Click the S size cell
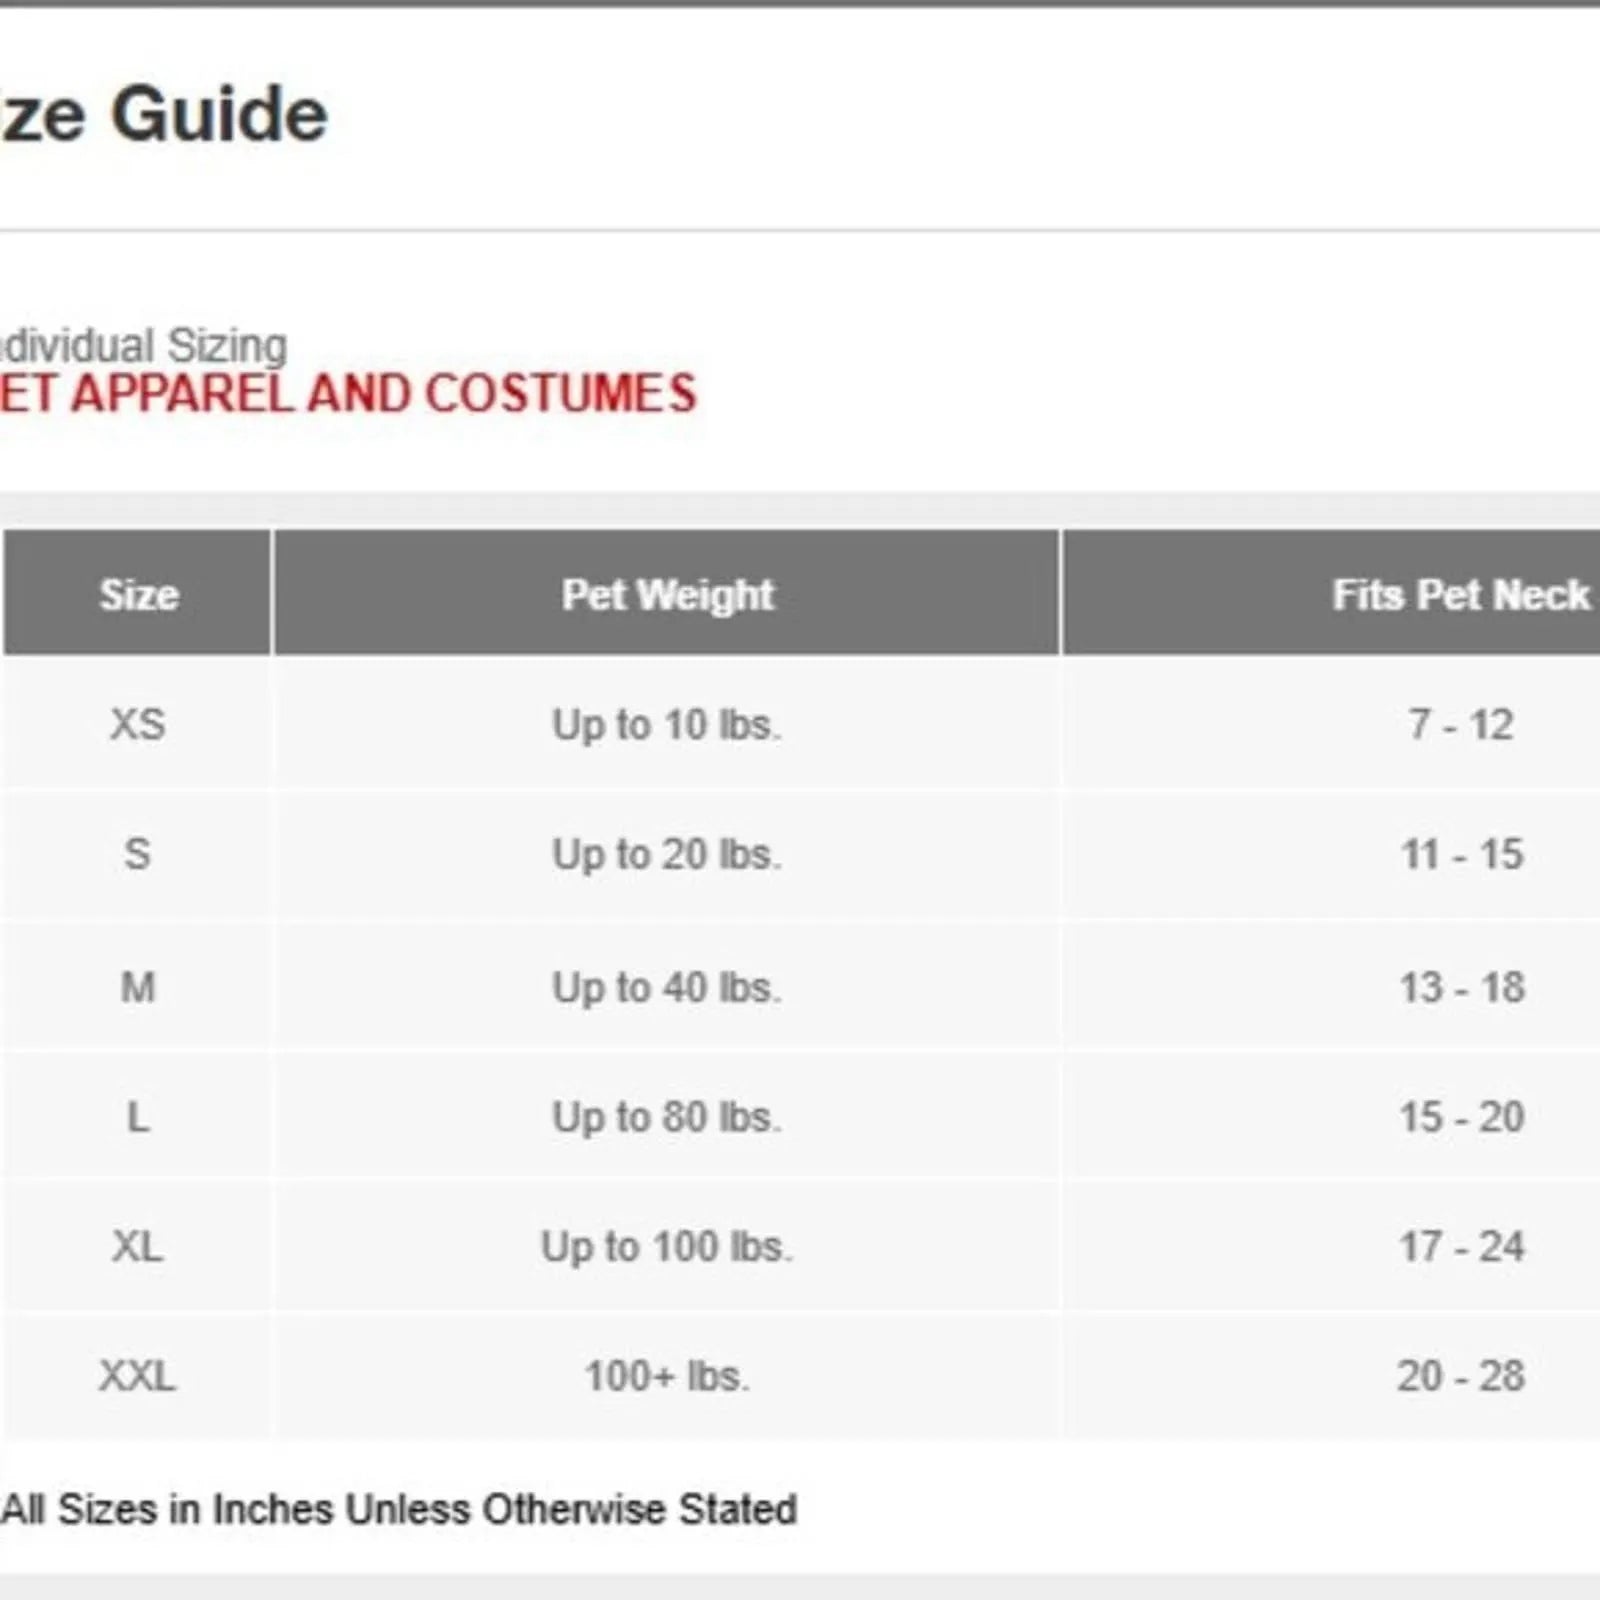Screen dimensions: 1600x1600 click(x=138, y=855)
